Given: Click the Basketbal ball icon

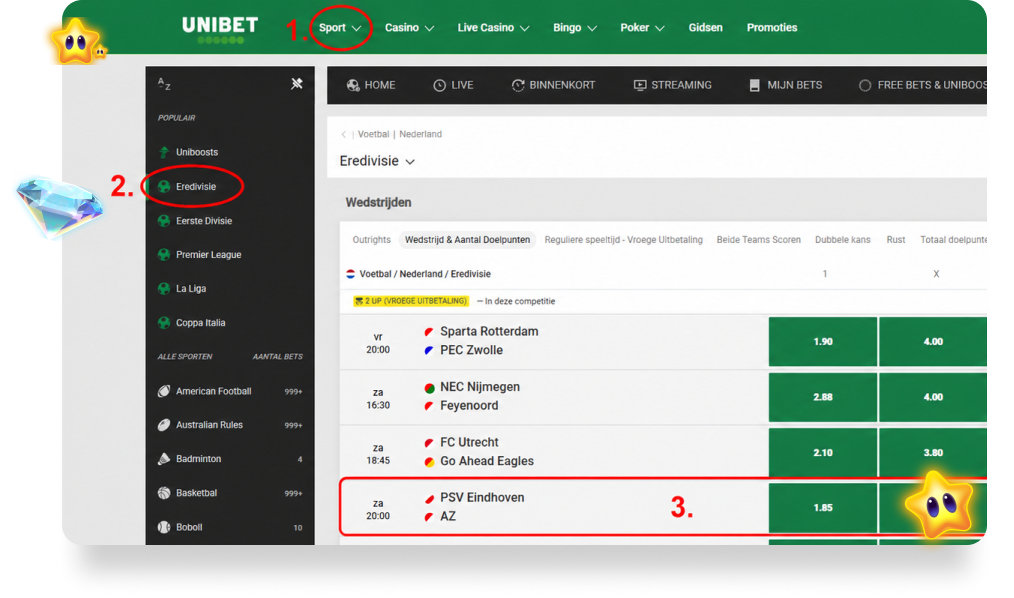Looking at the screenshot, I should (164, 493).
